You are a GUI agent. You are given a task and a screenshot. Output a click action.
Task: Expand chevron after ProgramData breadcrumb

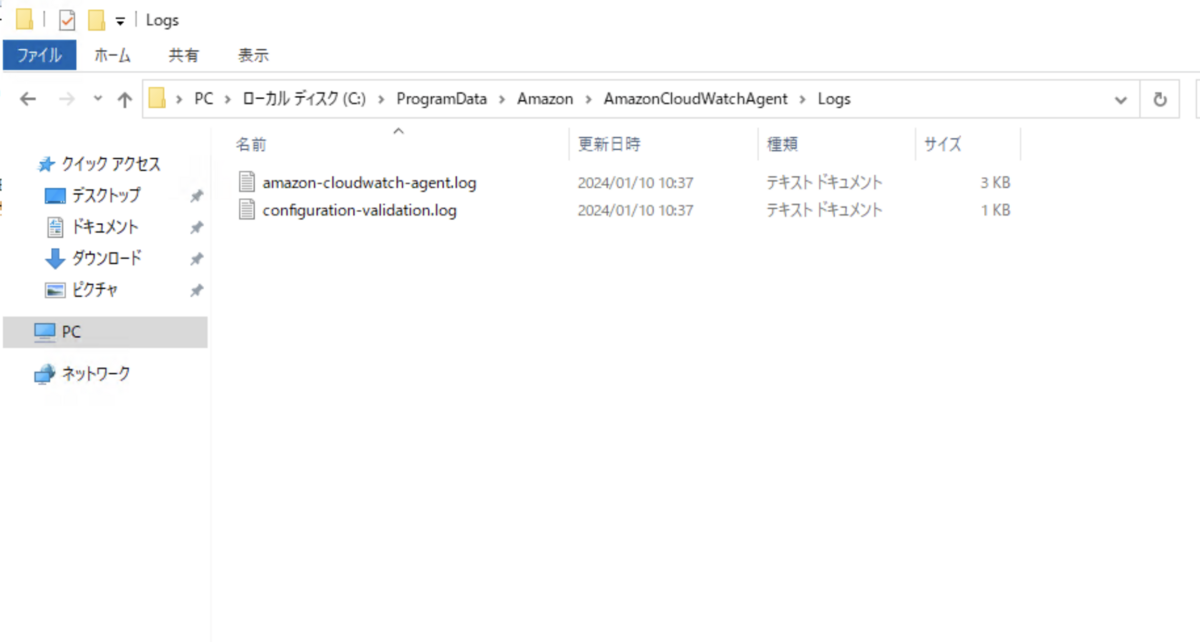[x=503, y=99]
